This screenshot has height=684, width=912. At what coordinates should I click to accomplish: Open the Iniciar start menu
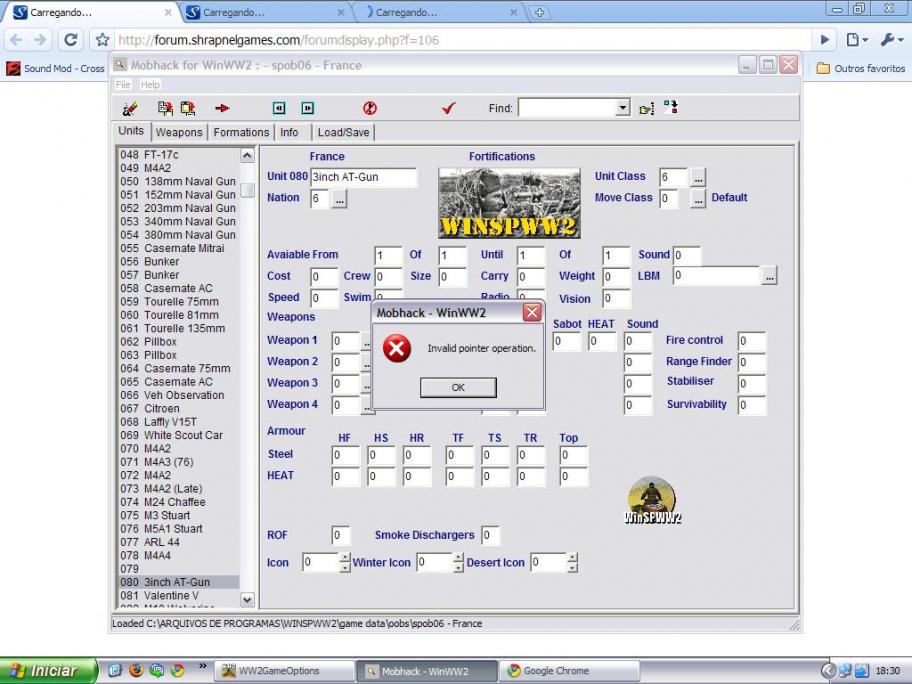(x=48, y=670)
